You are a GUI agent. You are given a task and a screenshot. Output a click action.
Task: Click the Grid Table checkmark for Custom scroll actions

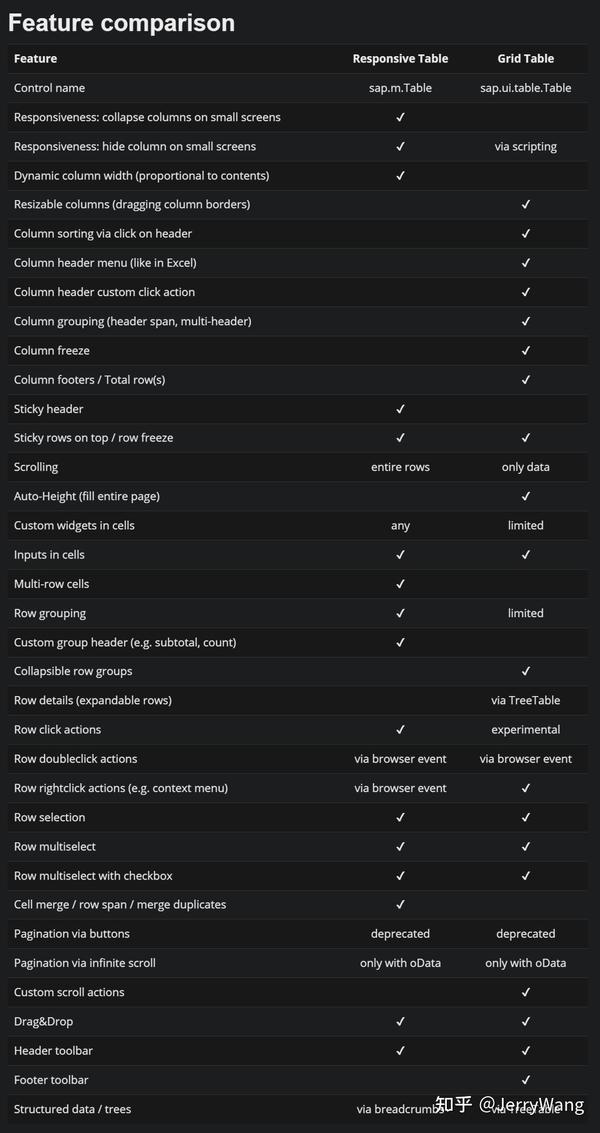tap(526, 992)
